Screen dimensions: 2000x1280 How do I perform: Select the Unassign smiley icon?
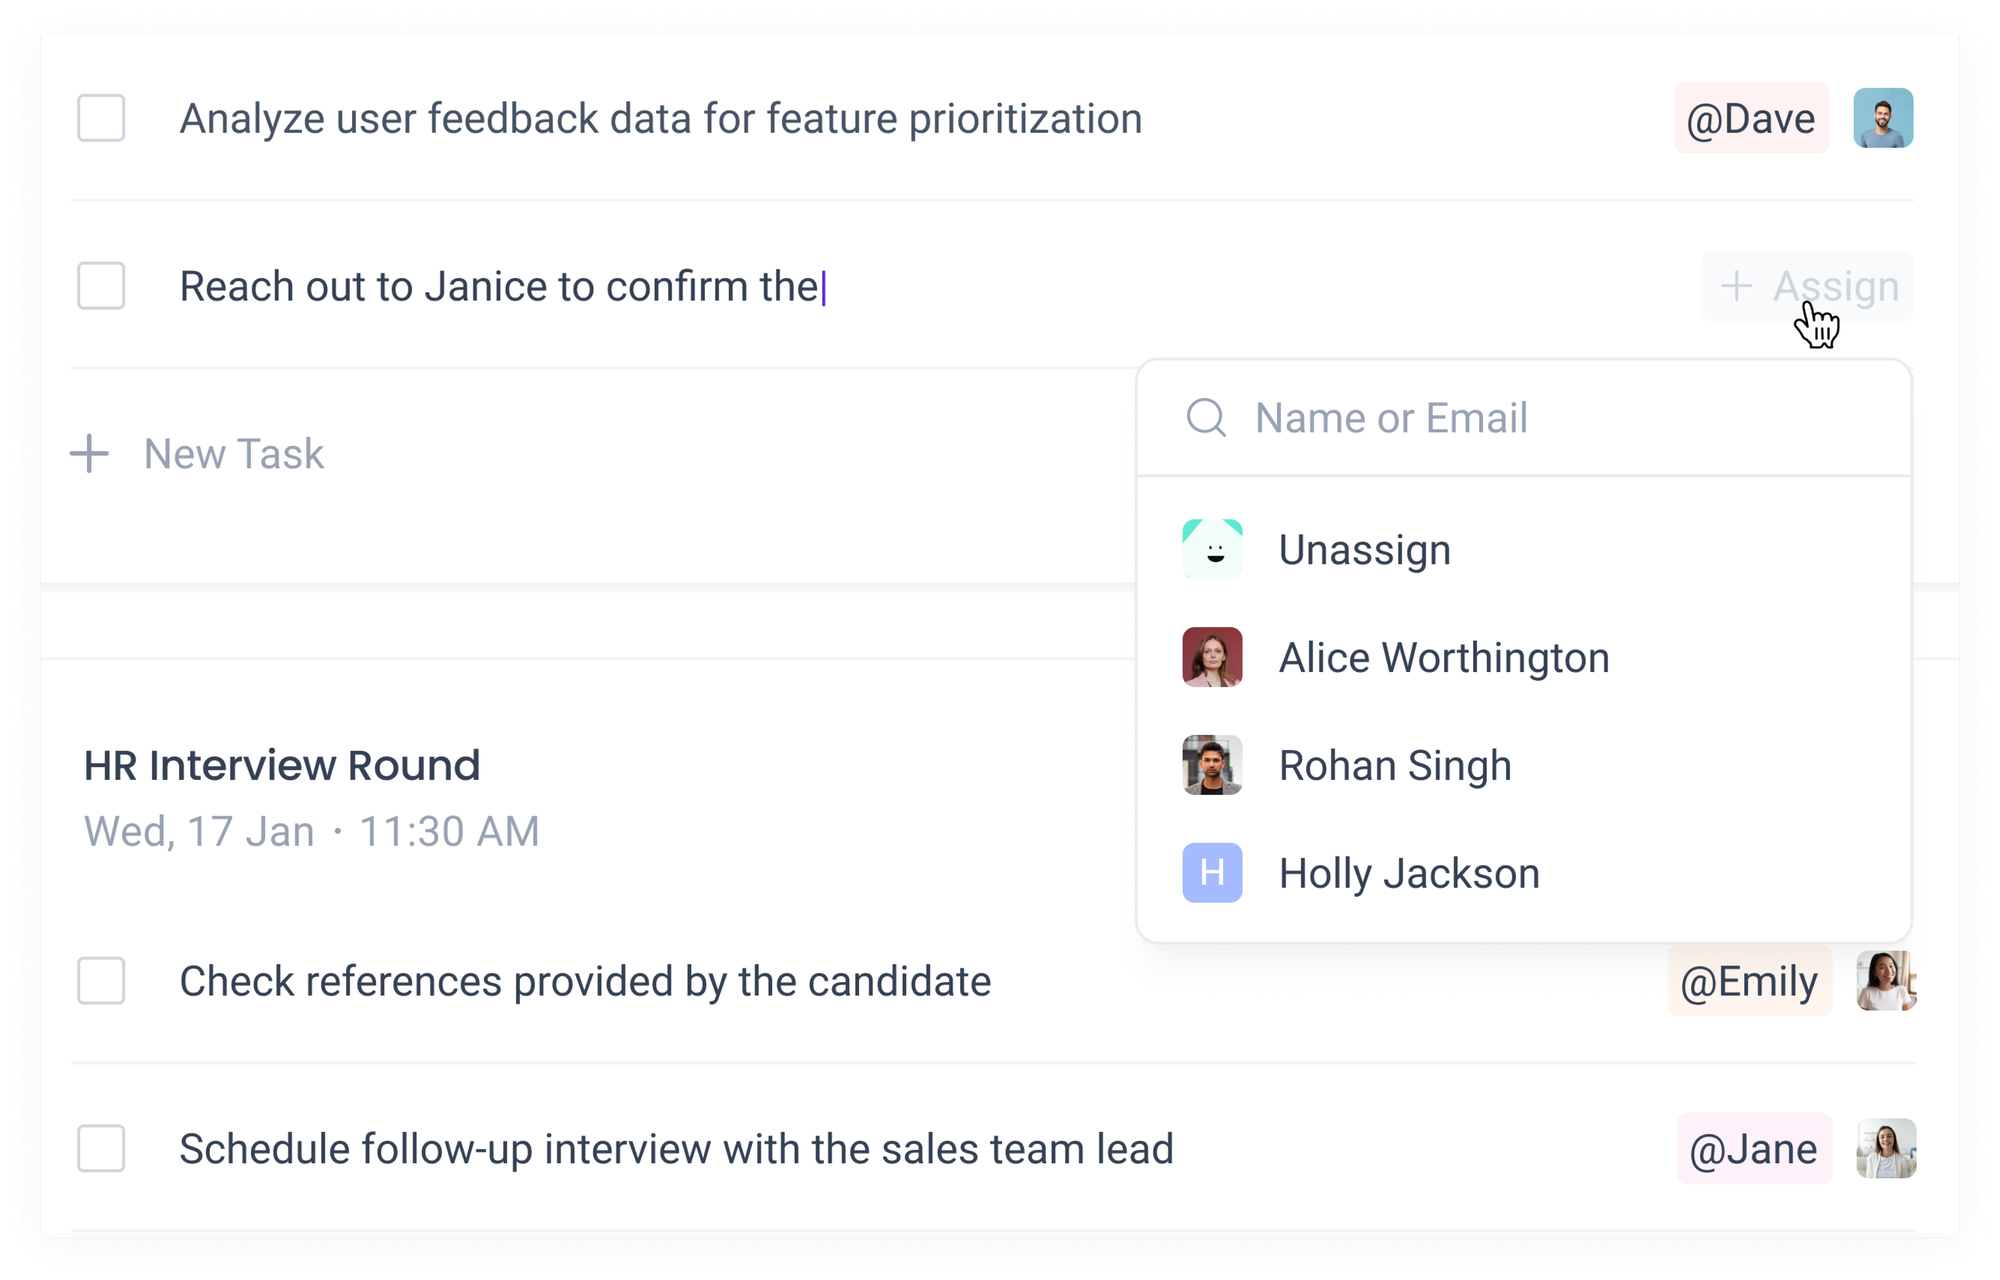pos(1211,548)
